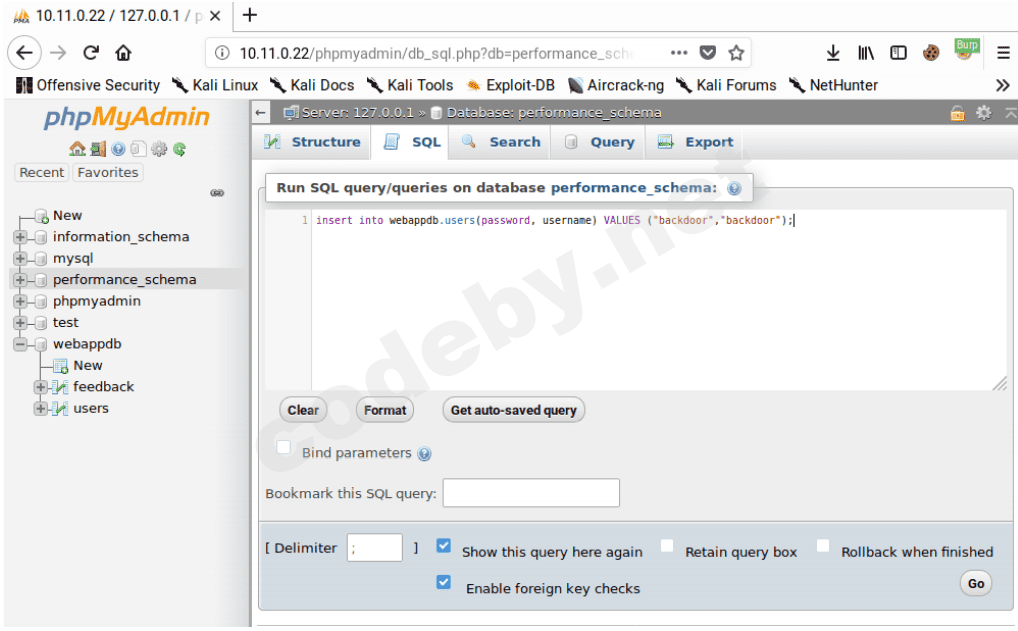Expand the information_schema database node

pos(20,237)
